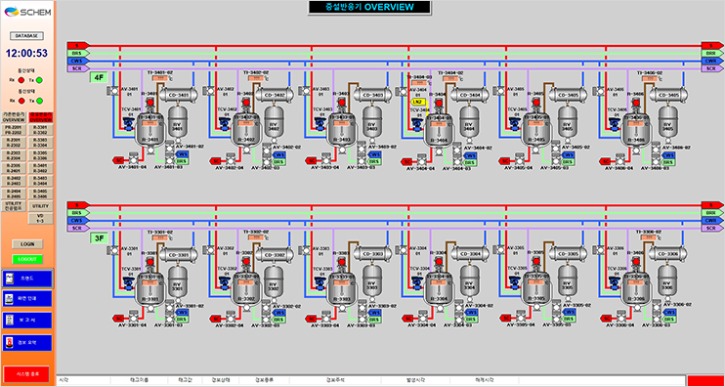Click the TI-3401-02 temperature value field
Image resolution: width=725 pixels, height=387 pixels.
pos(160,78)
